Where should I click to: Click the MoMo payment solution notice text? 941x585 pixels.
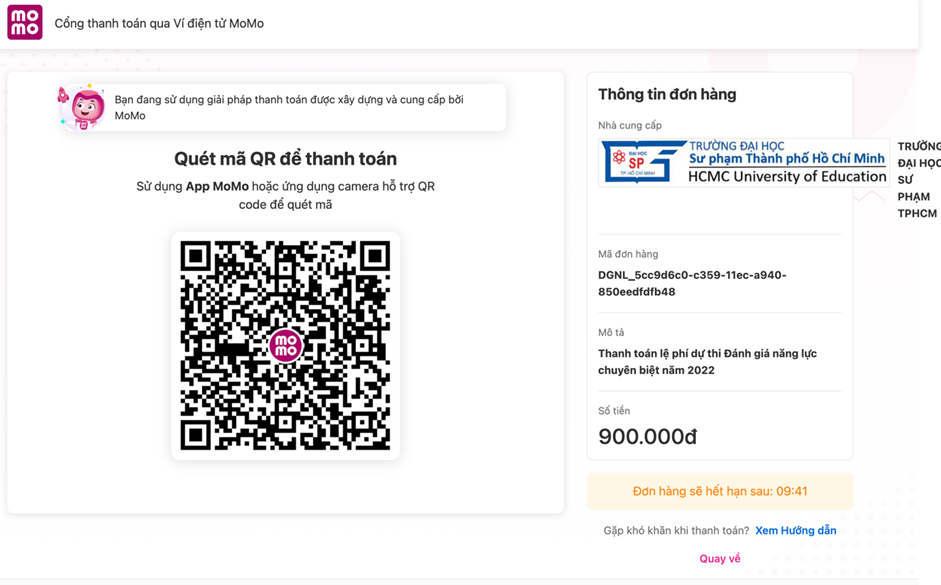click(x=289, y=107)
